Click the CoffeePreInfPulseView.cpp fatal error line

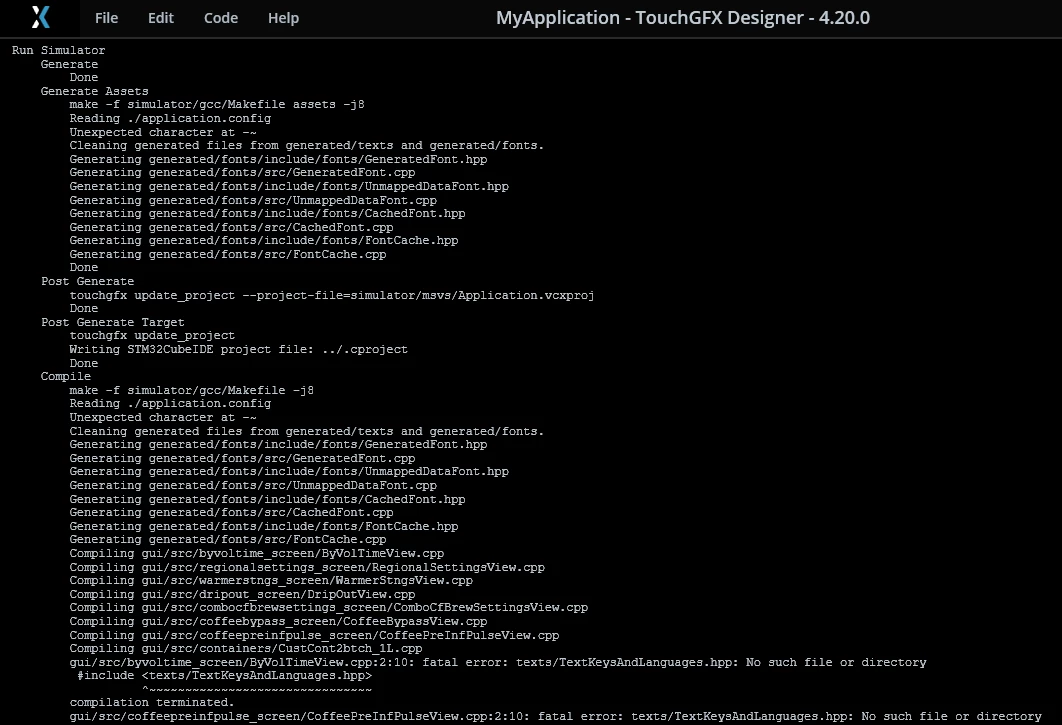pos(555,717)
